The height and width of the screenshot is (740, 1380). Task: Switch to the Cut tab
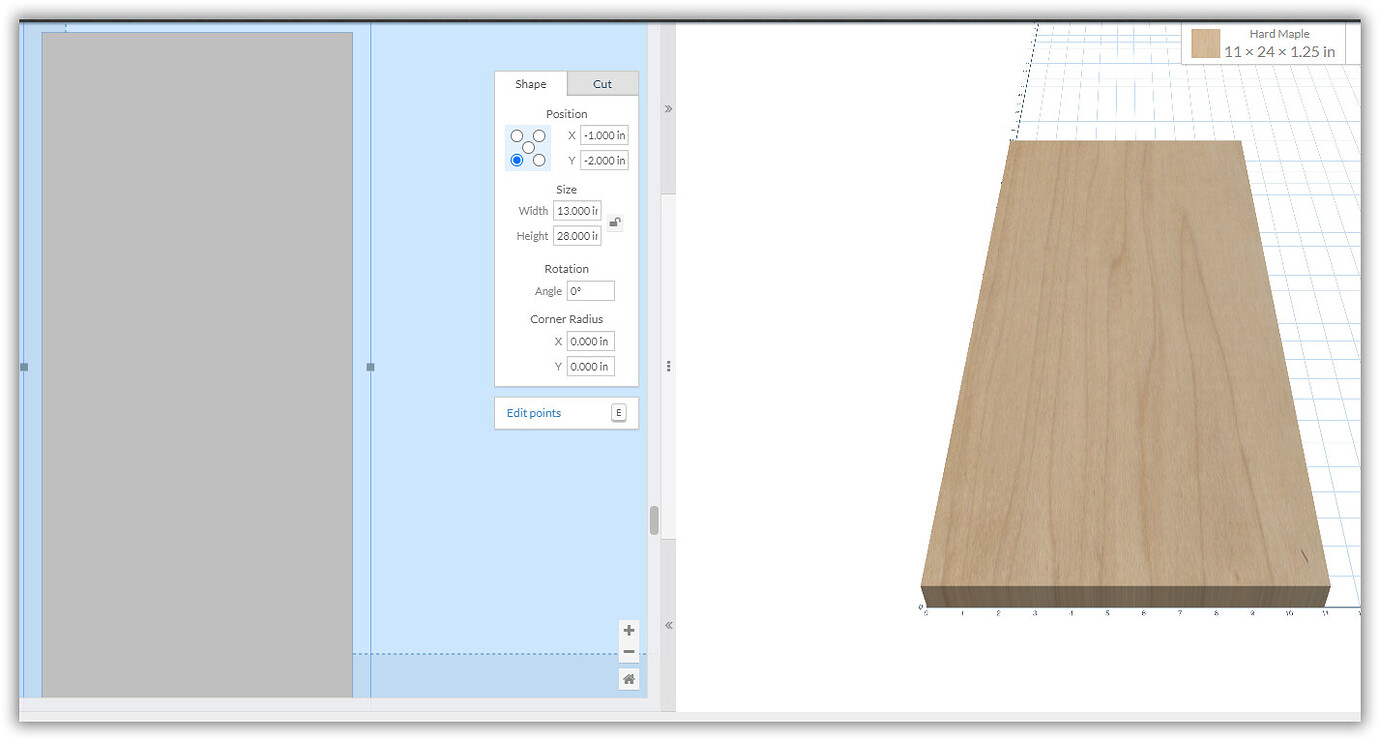click(x=602, y=84)
